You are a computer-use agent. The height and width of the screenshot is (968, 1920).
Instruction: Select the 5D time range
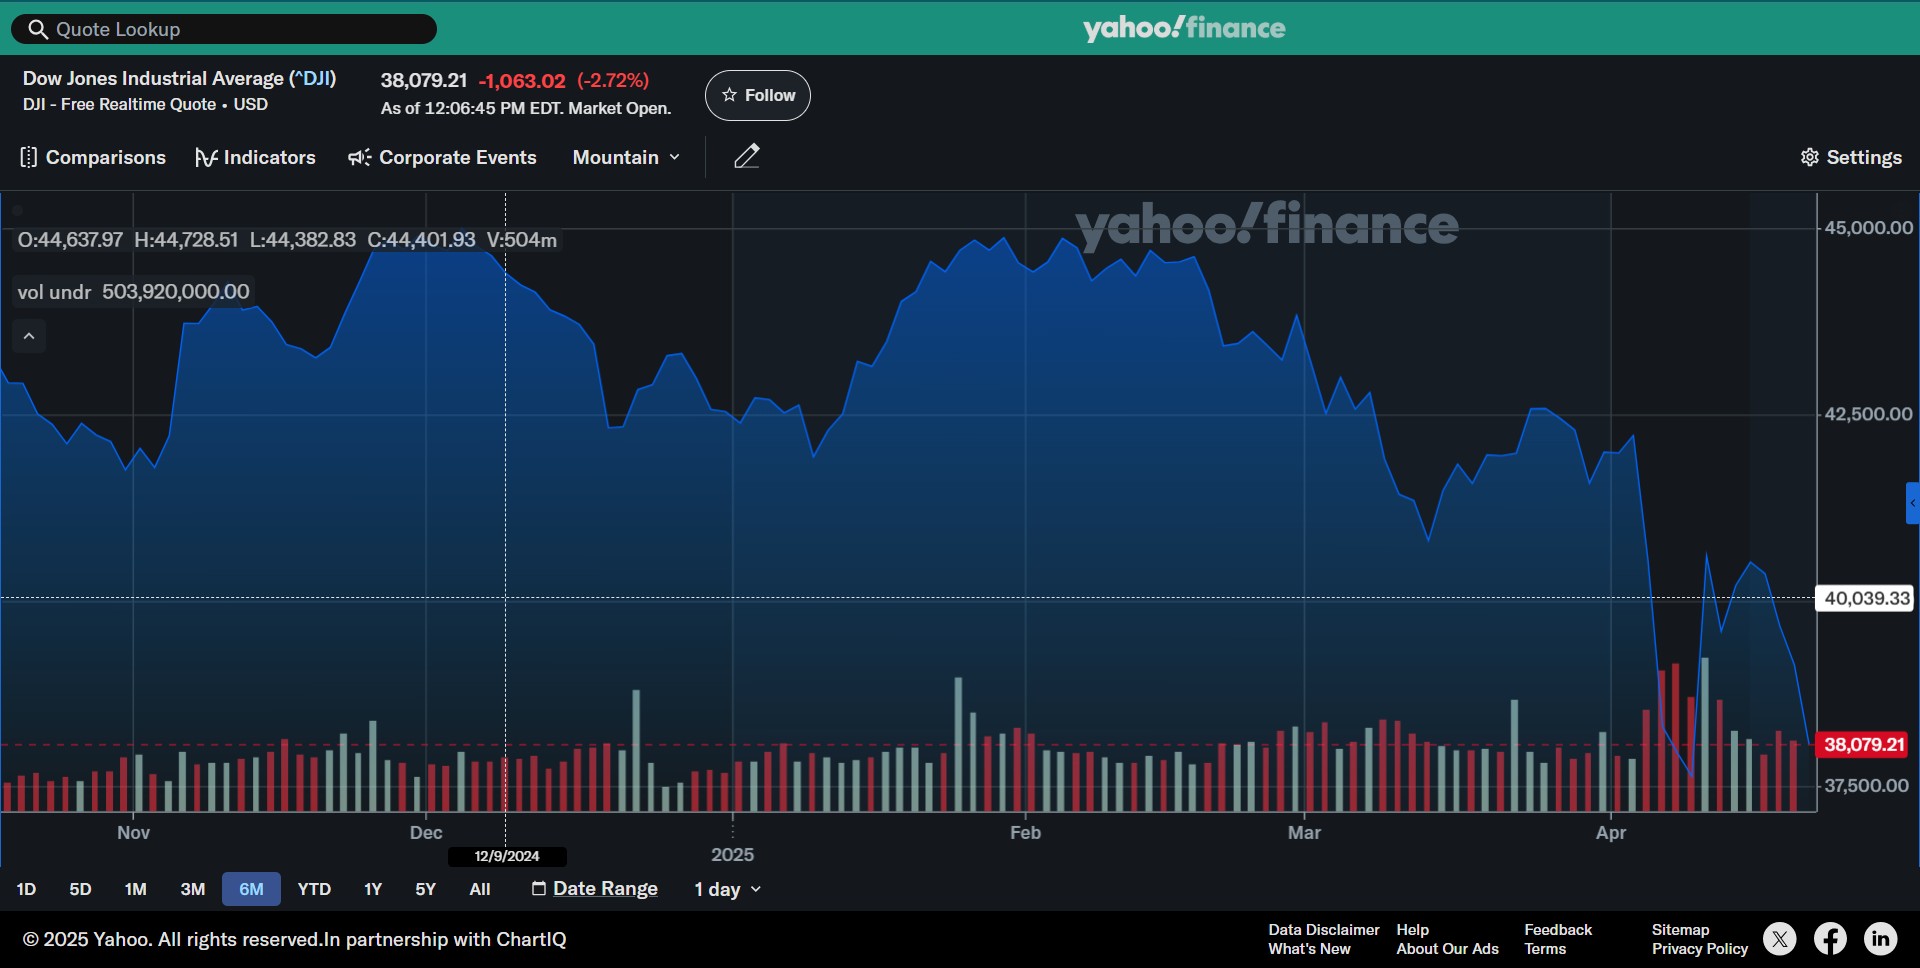click(80, 889)
